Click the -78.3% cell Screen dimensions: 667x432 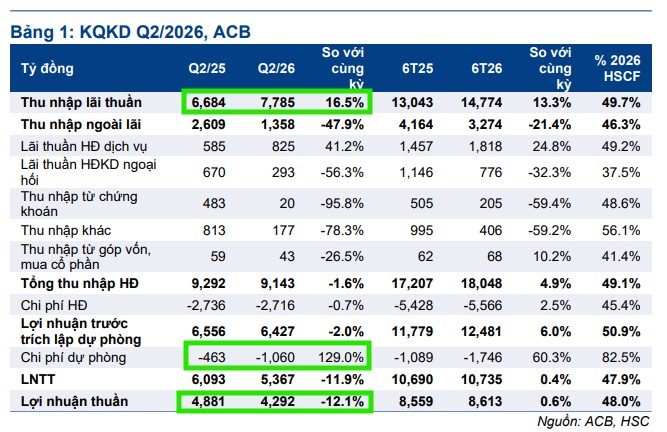point(342,230)
